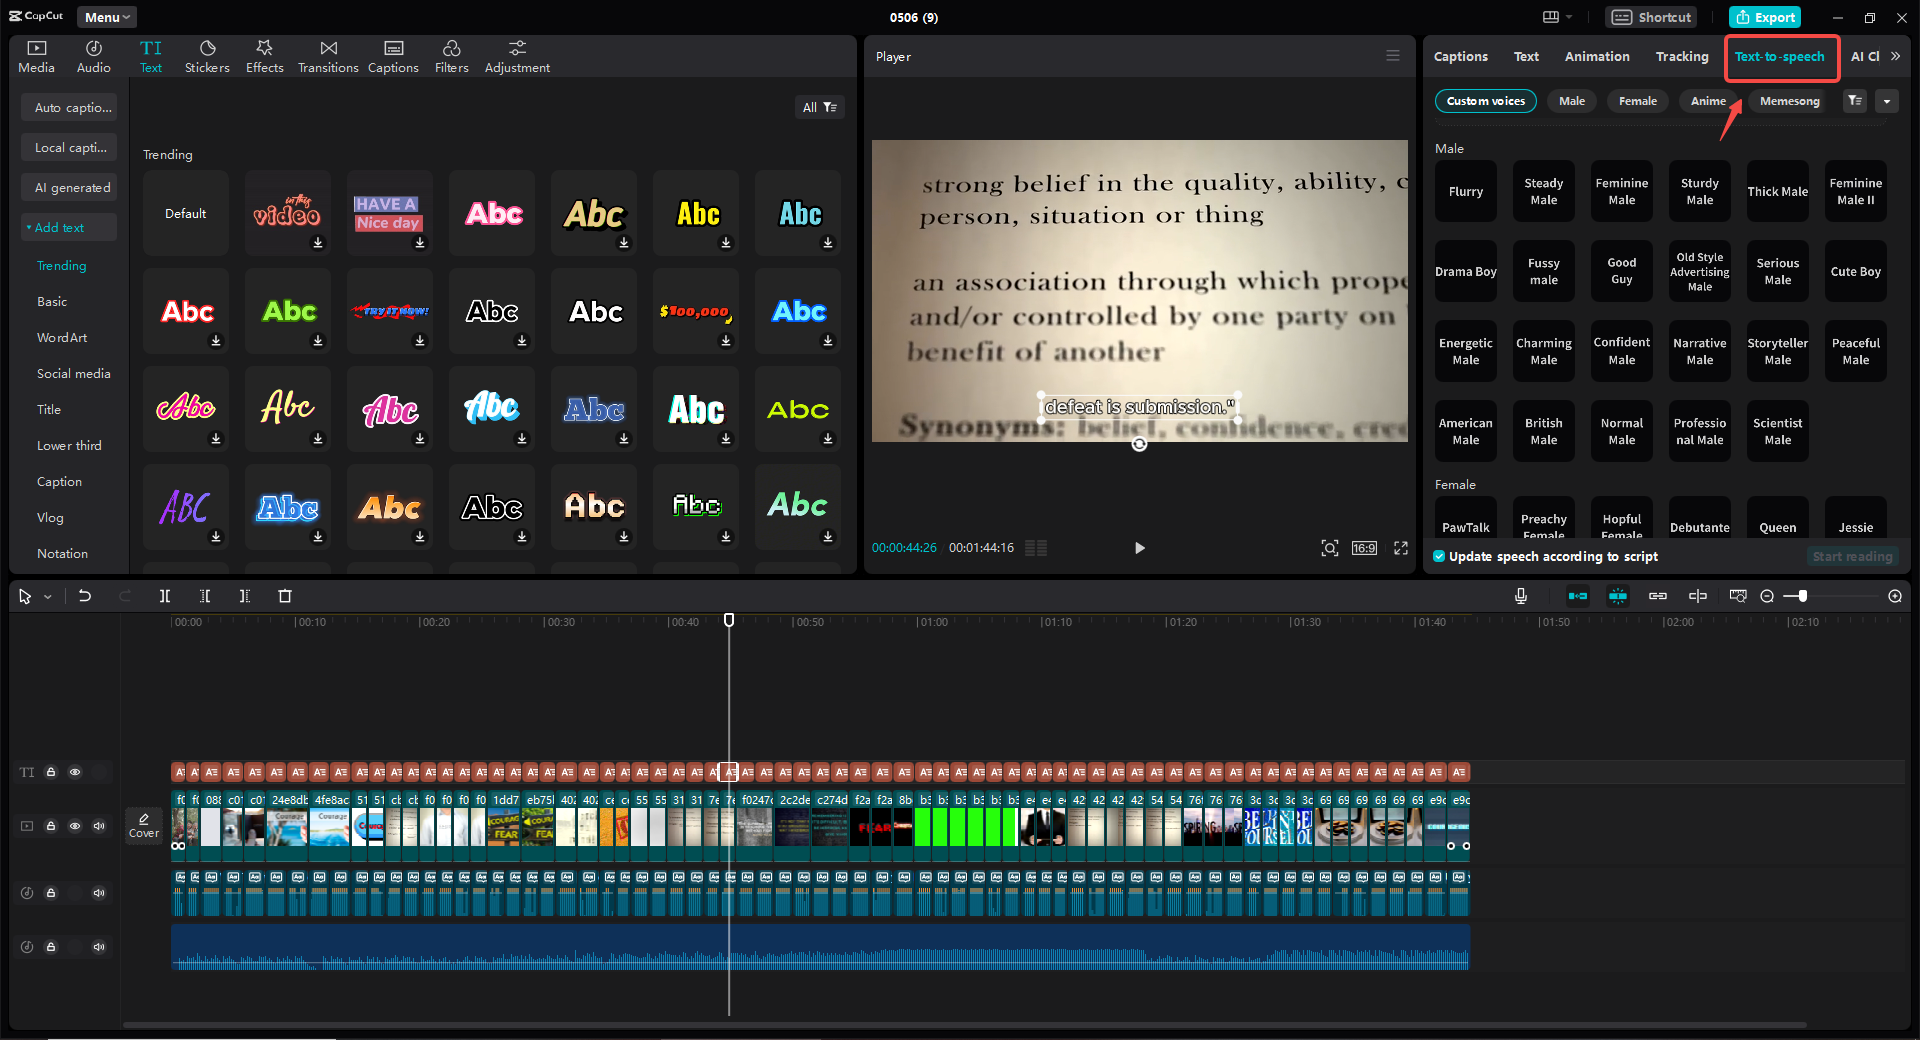Open the Effects panel

(265, 56)
